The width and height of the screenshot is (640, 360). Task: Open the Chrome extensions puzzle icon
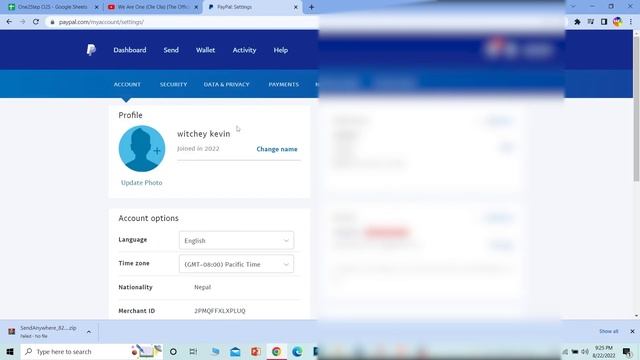(x=577, y=22)
